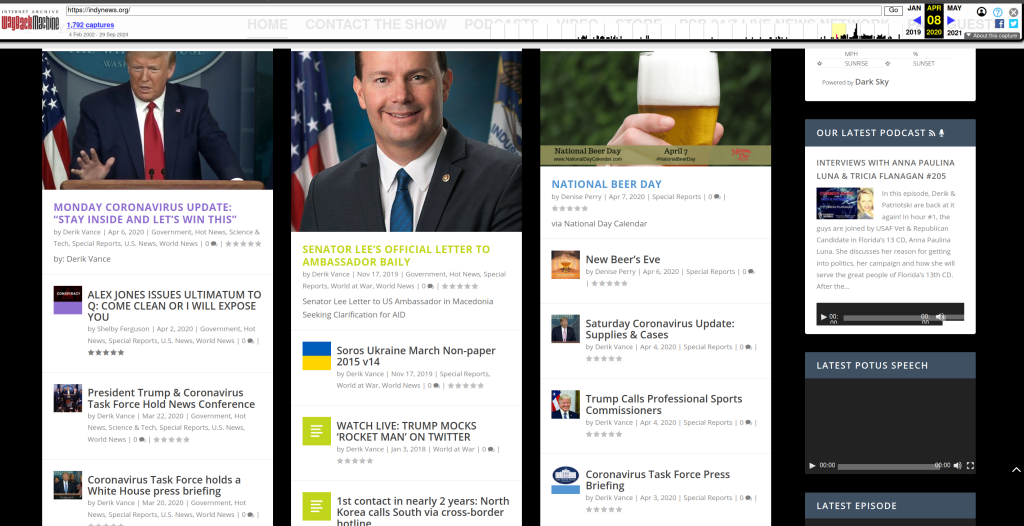Viewport: 1024px width, 526px height.
Task: Open the Dark Sky link
Action: tap(872, 82)
